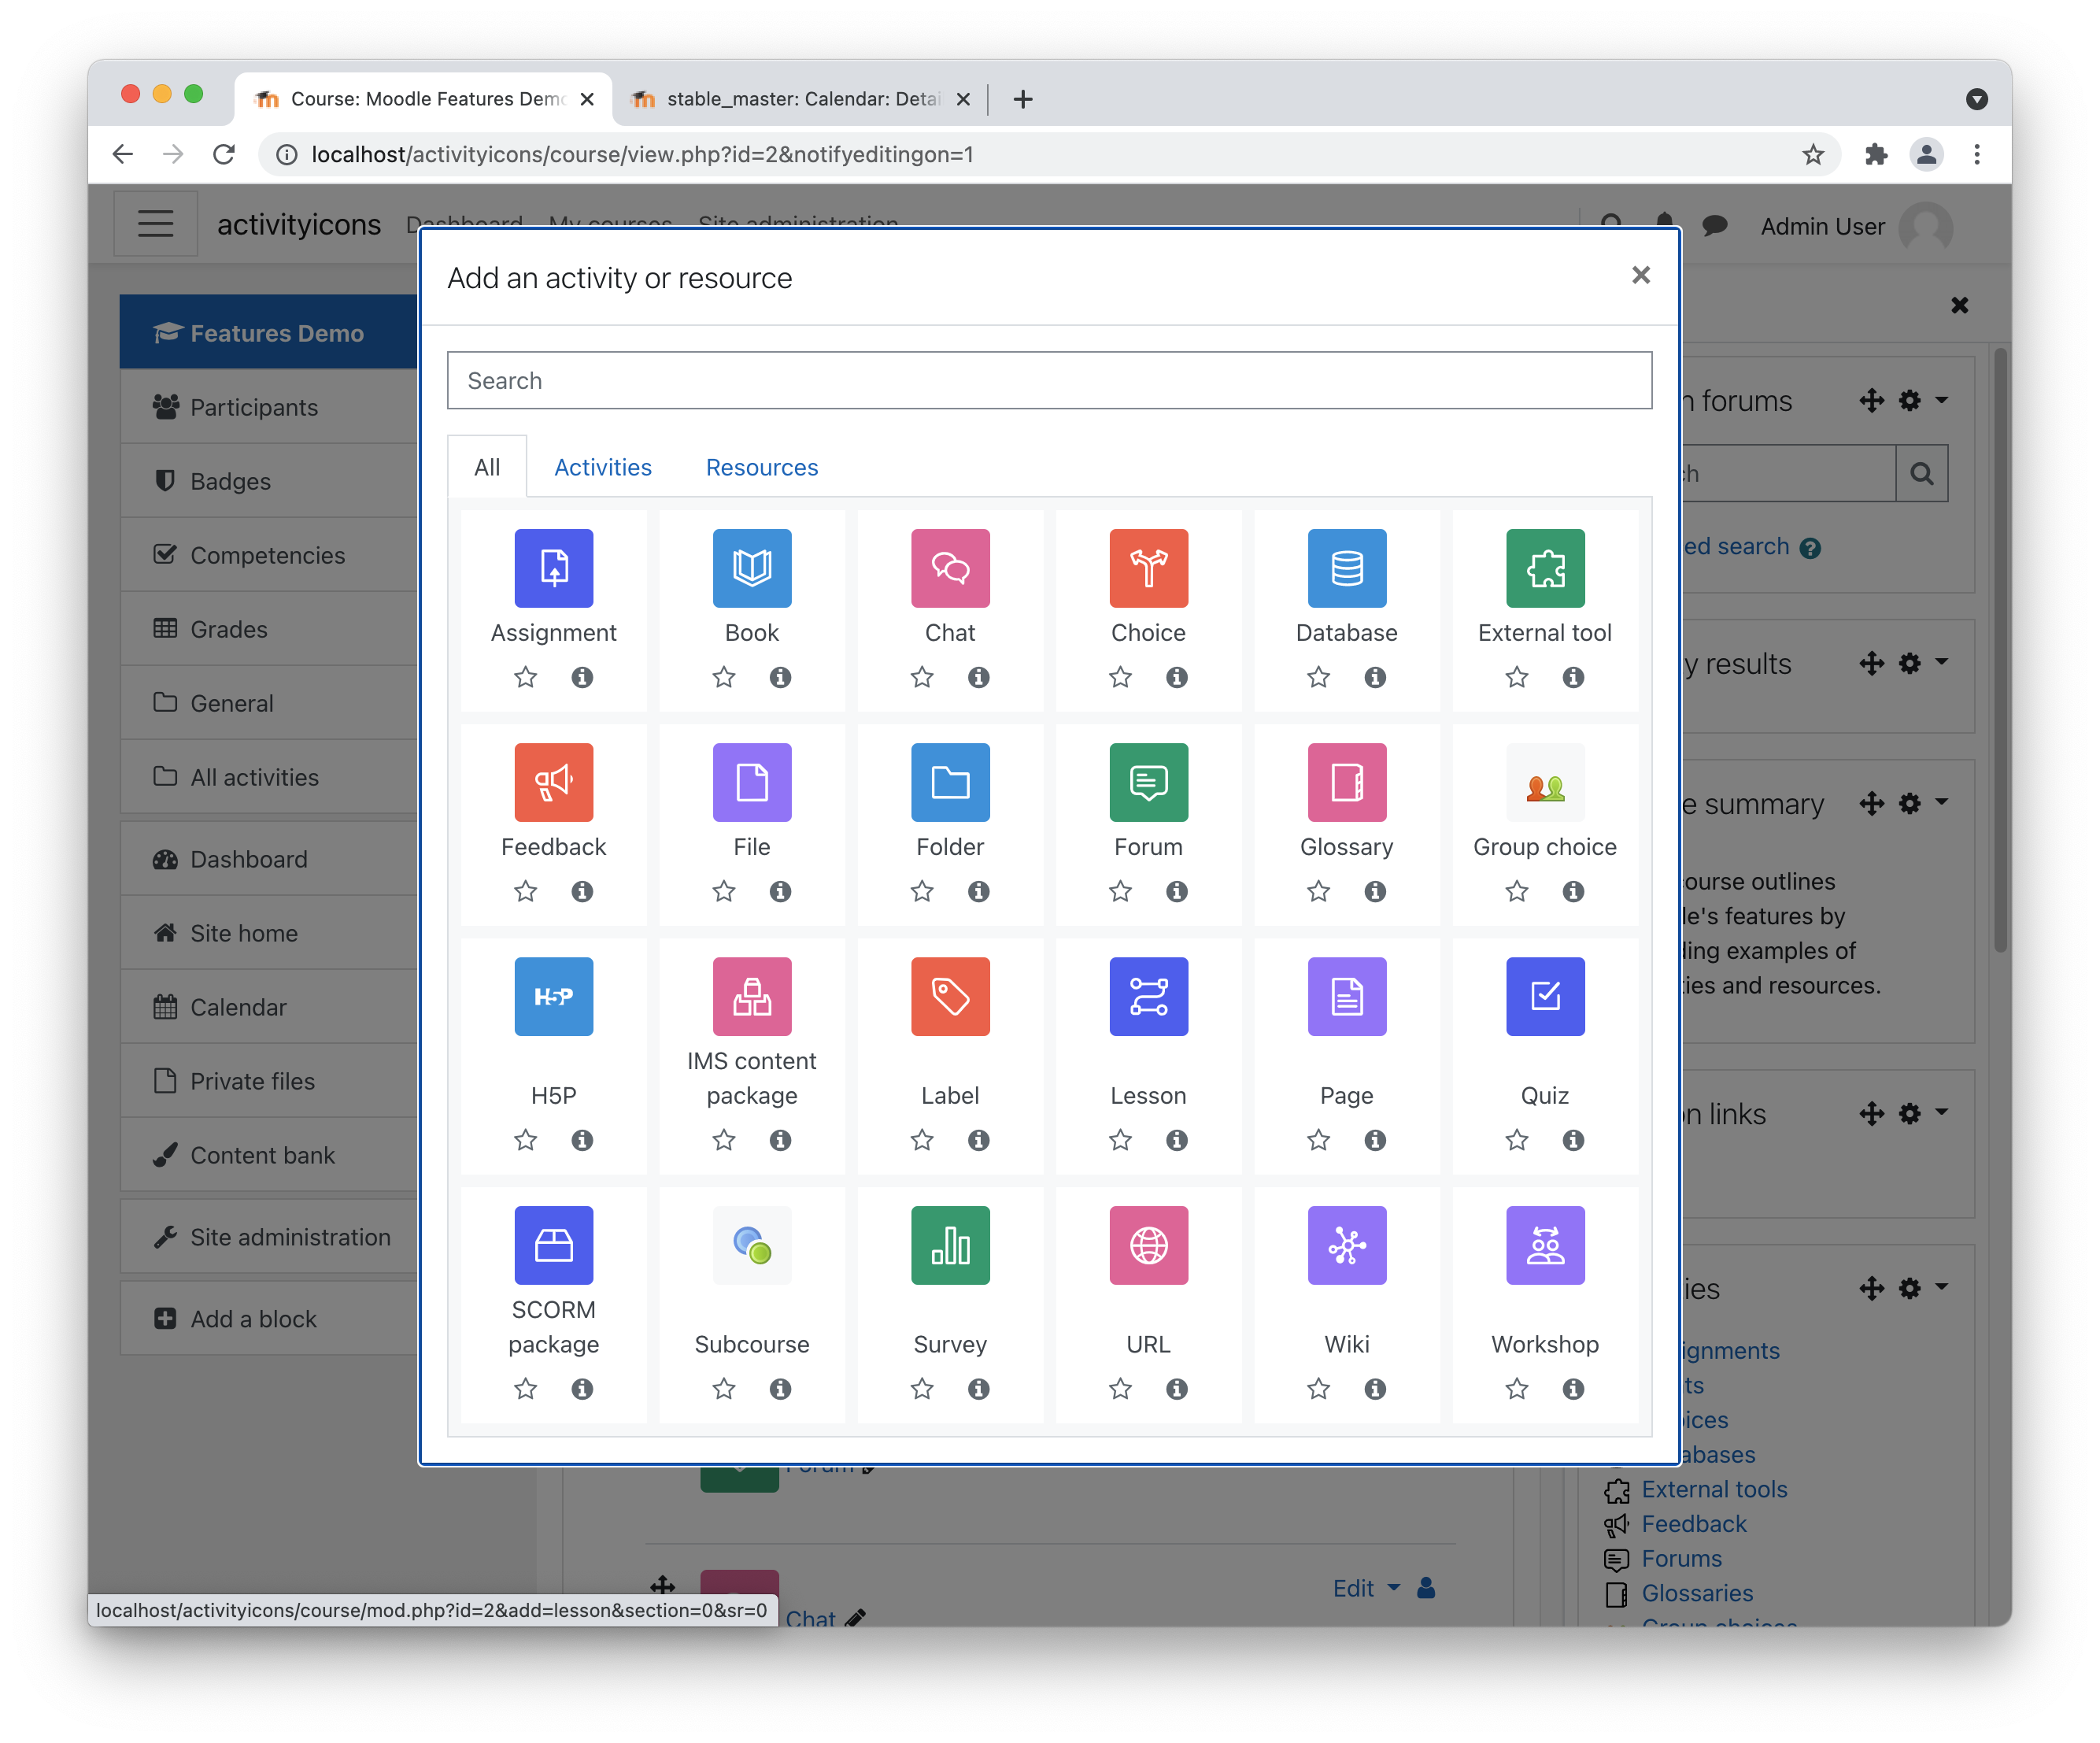This screenshot has height=1743, width=2100.
Task: Select the Choice activity icon
Action: [1148, 568]
